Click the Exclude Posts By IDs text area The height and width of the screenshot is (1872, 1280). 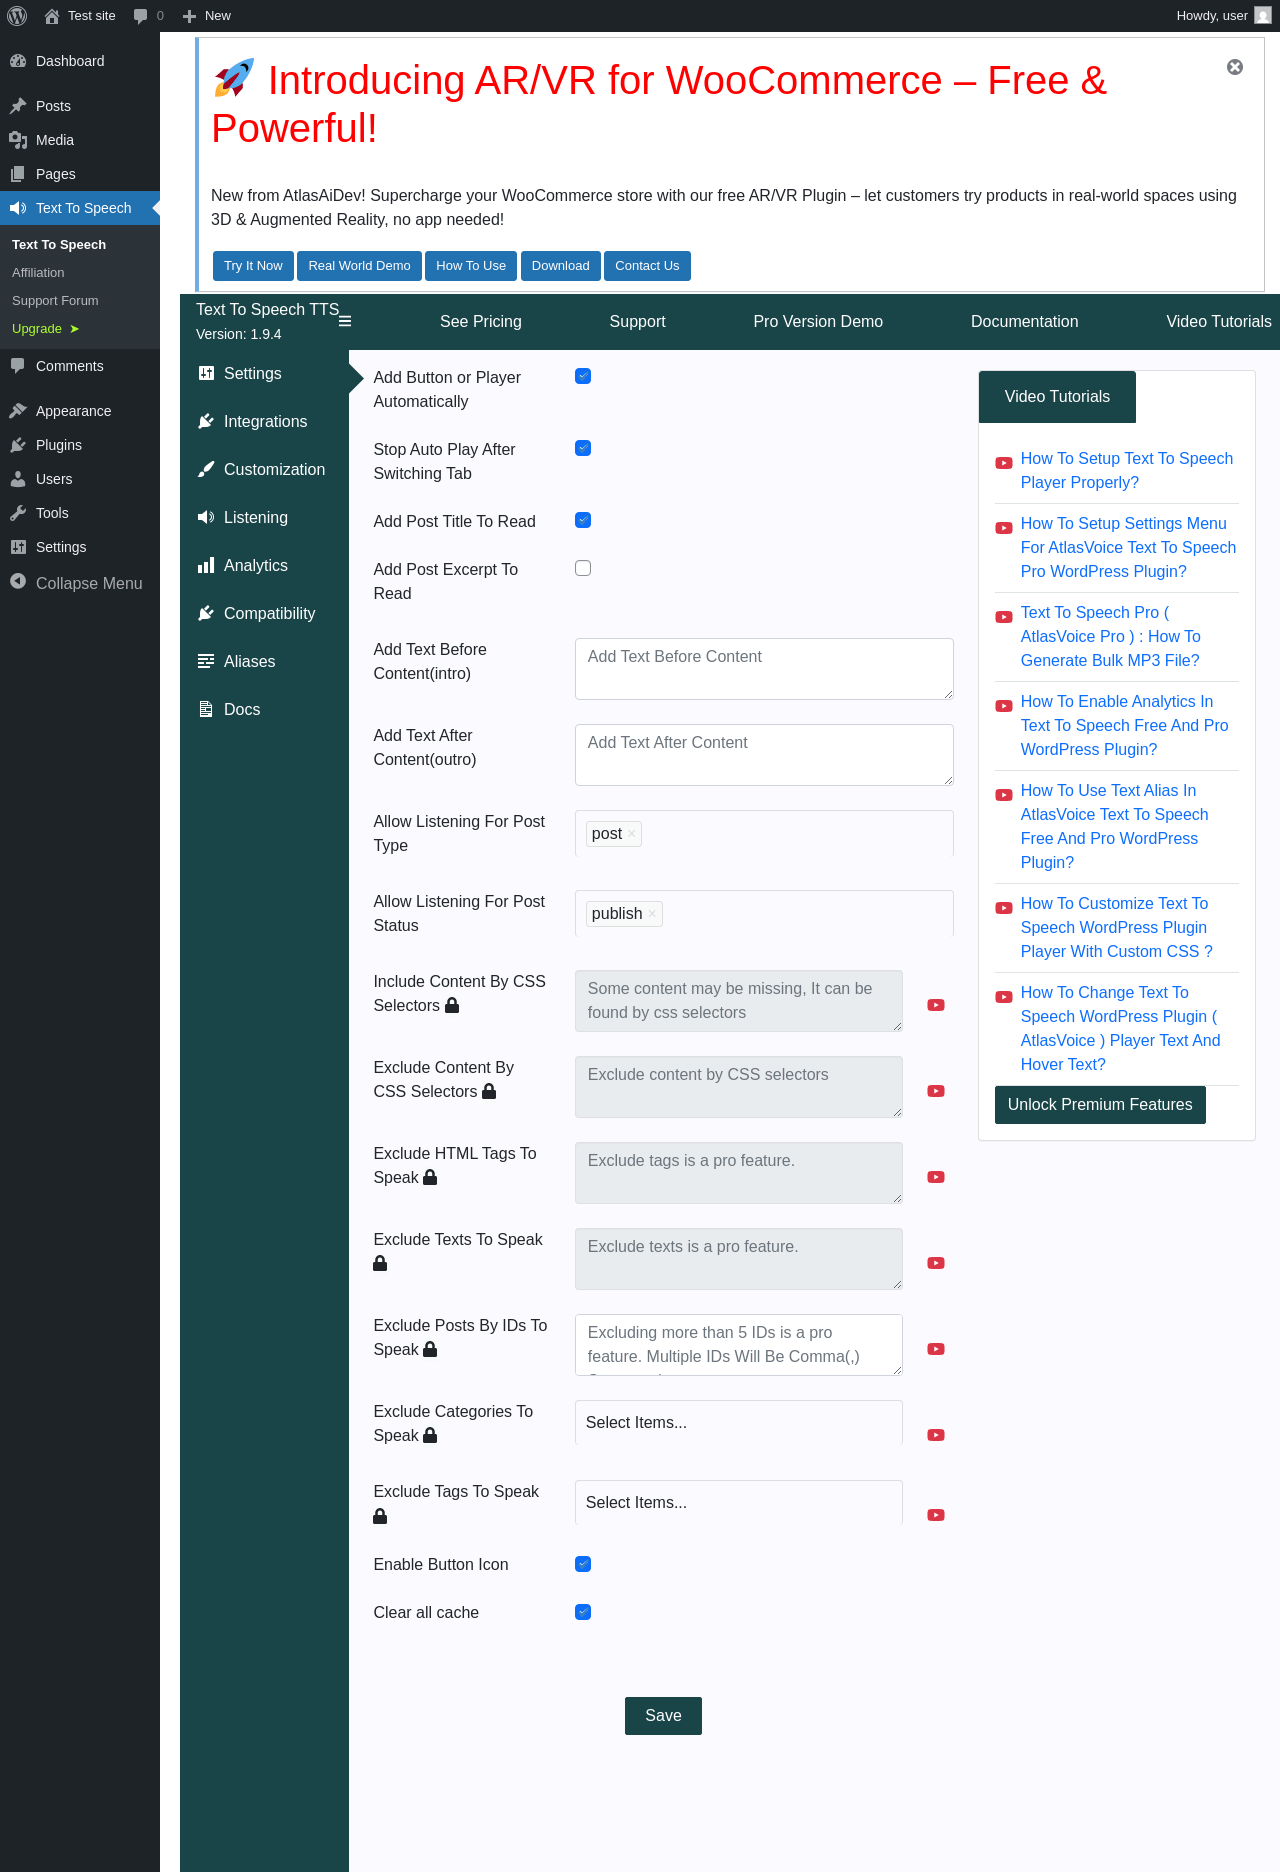[x=739, y=1345]
